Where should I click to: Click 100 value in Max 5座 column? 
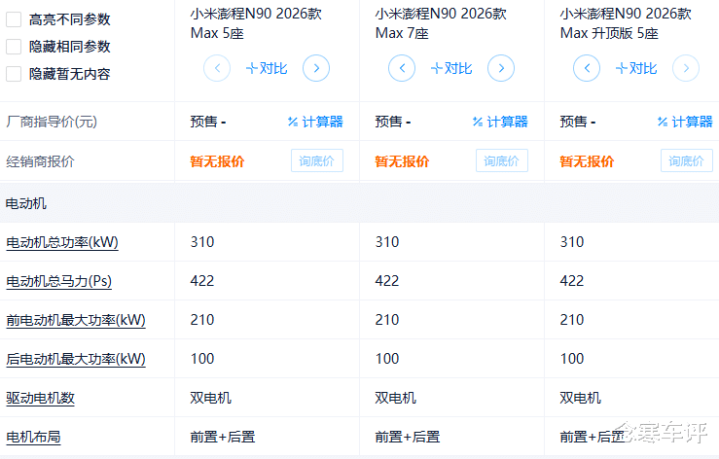202,359
